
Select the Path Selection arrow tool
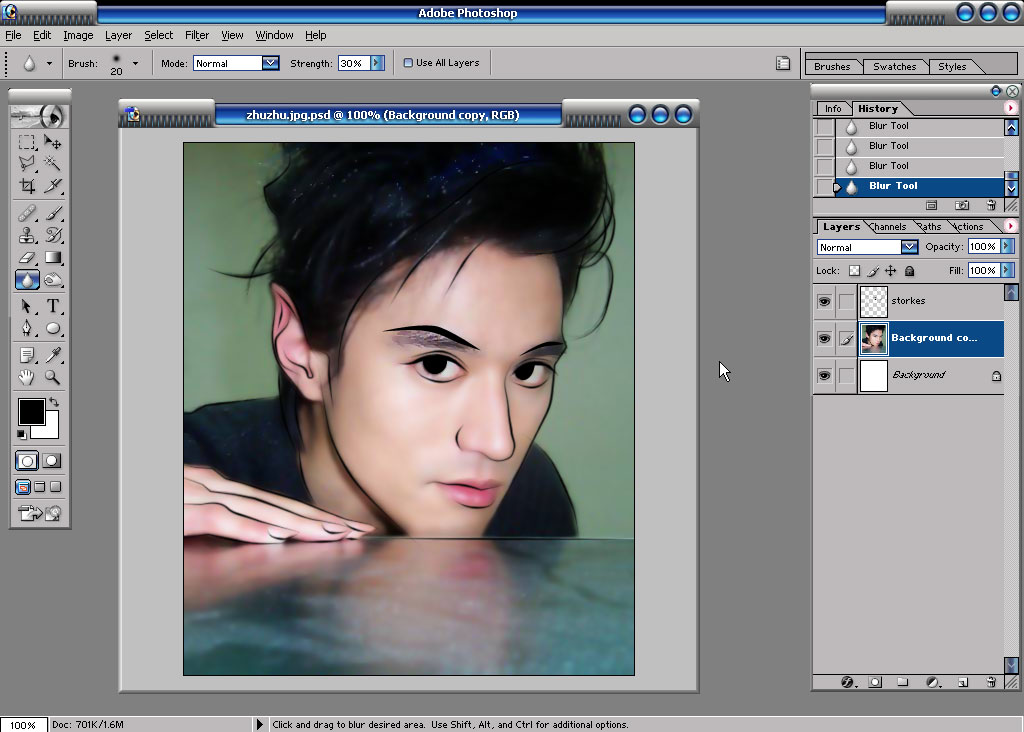click(x=27, y=306)
